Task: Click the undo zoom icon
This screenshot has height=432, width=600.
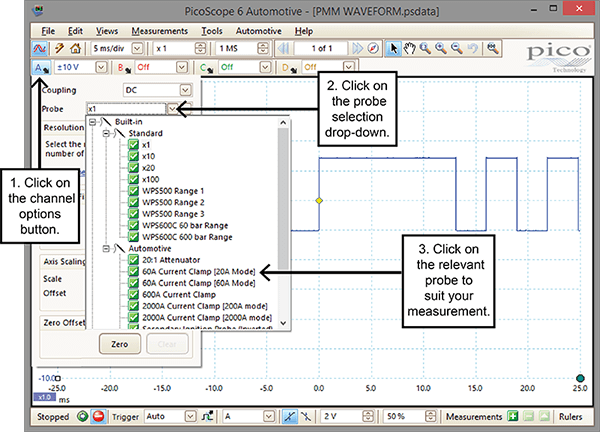Action: pos(473,49)
